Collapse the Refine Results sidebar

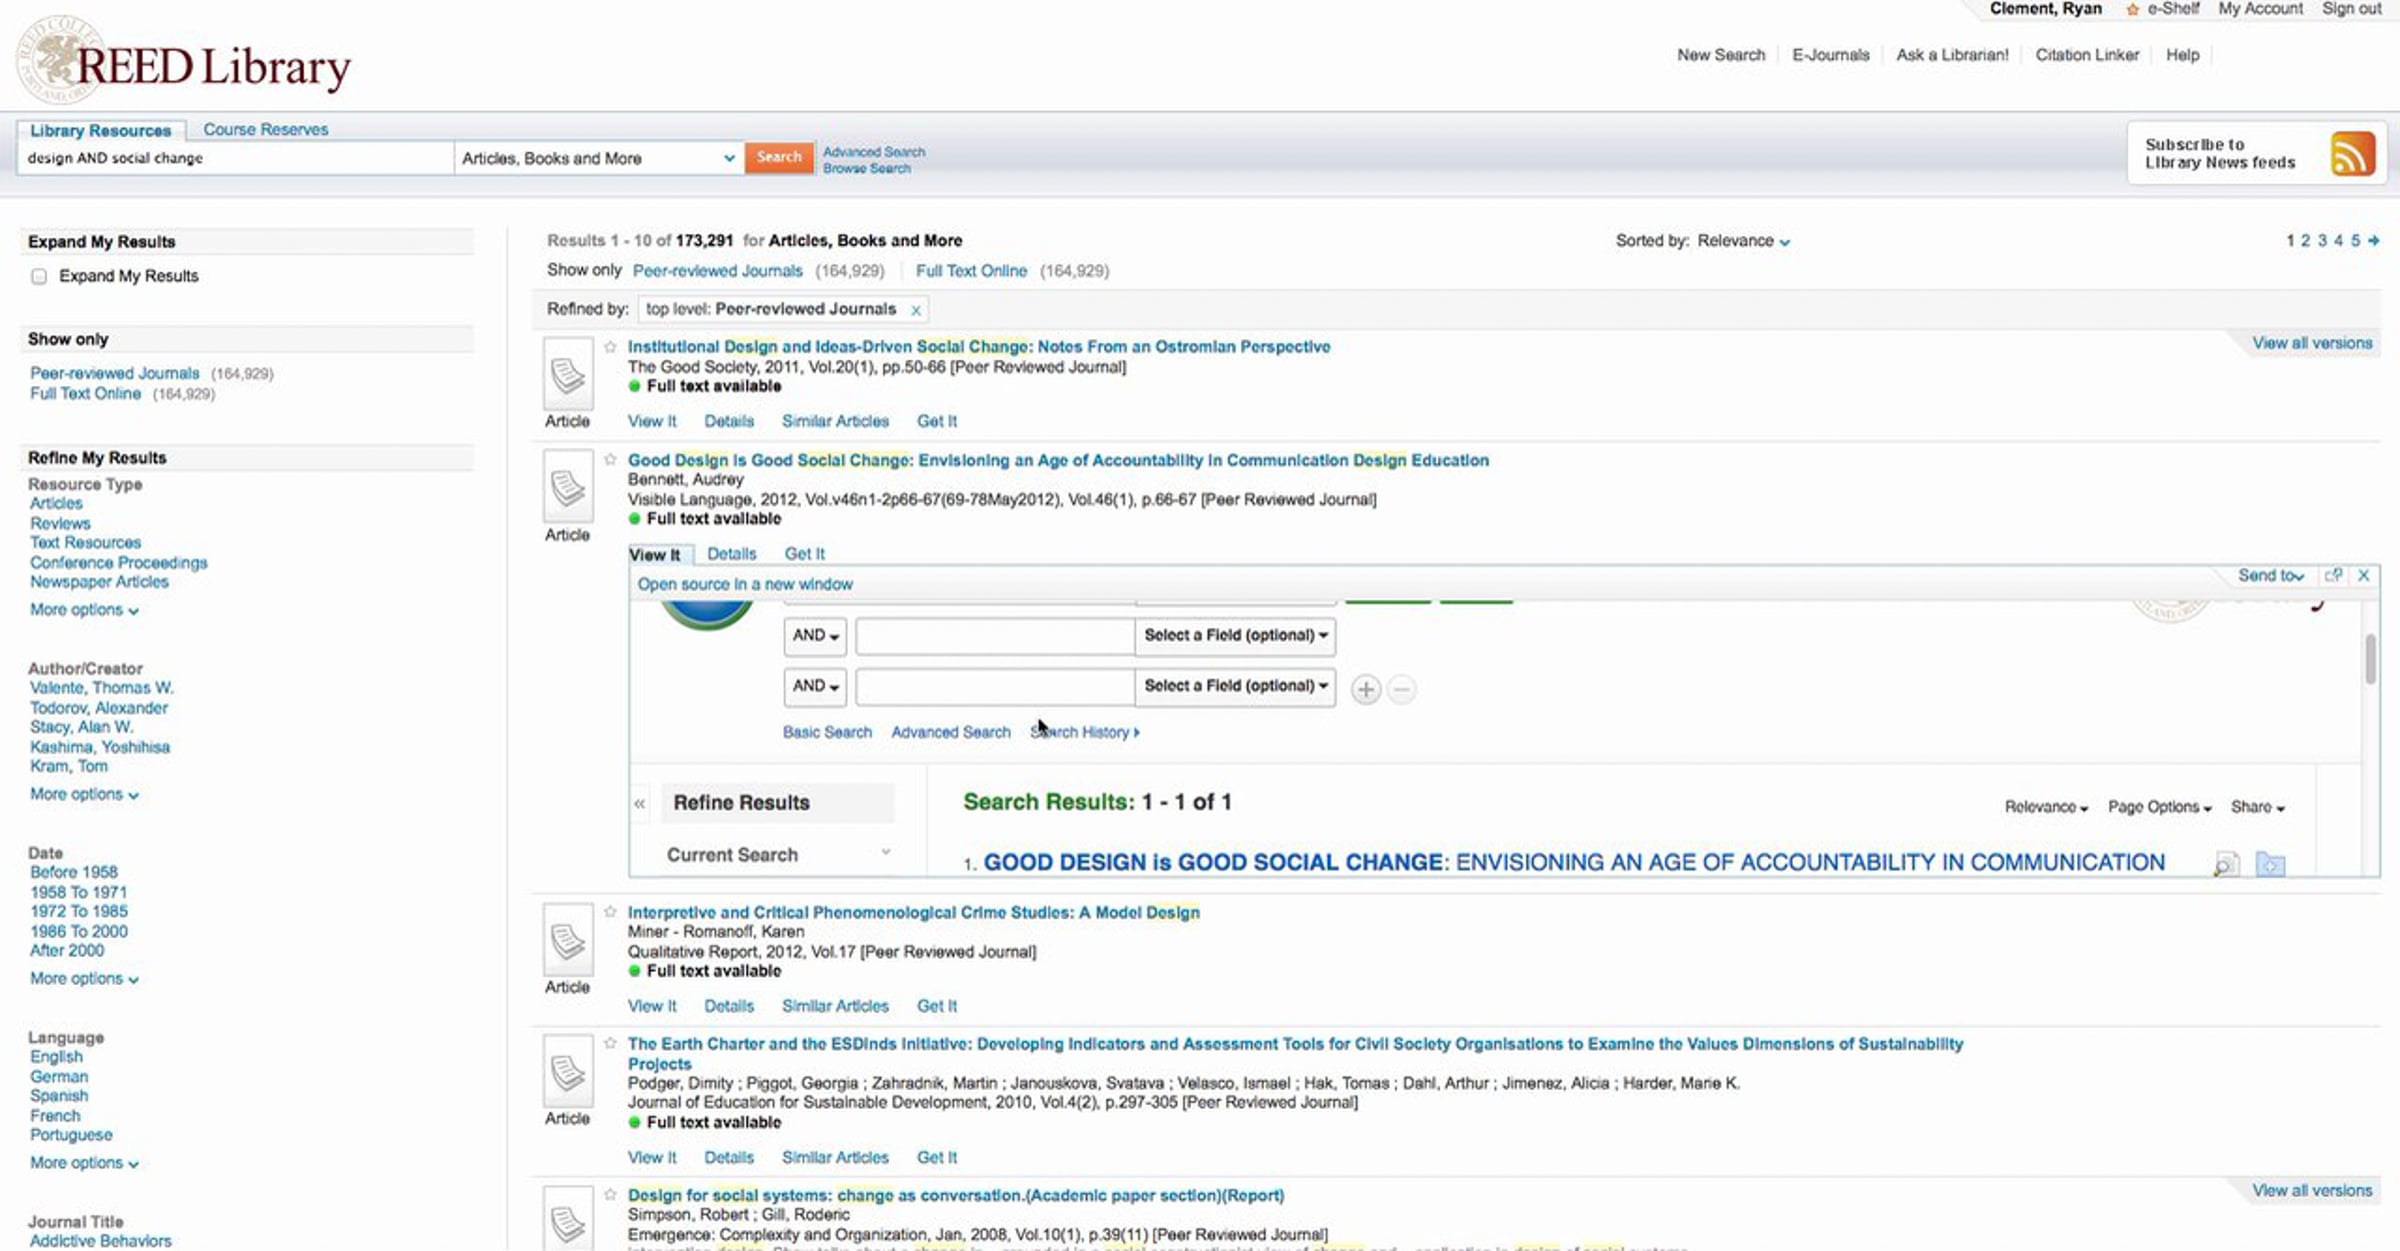(640, 803)
